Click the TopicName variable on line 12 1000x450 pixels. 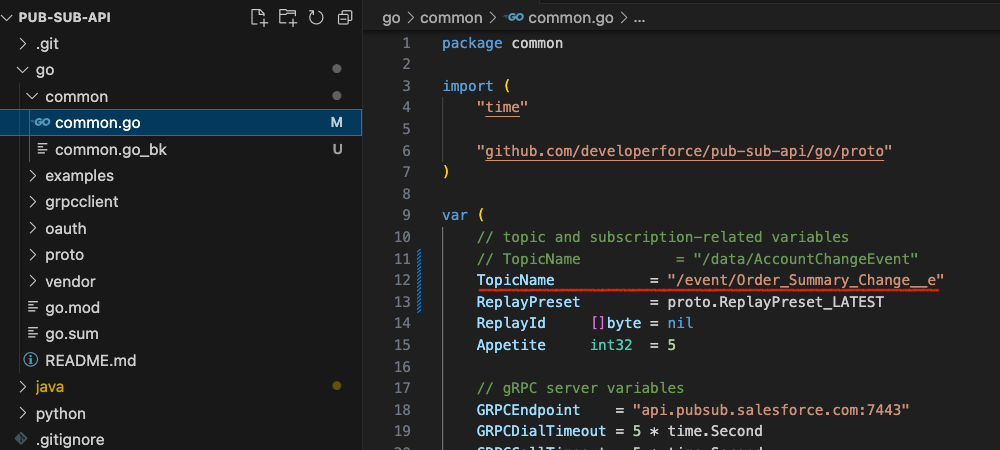pyautogui.click(x=515, y=280)
